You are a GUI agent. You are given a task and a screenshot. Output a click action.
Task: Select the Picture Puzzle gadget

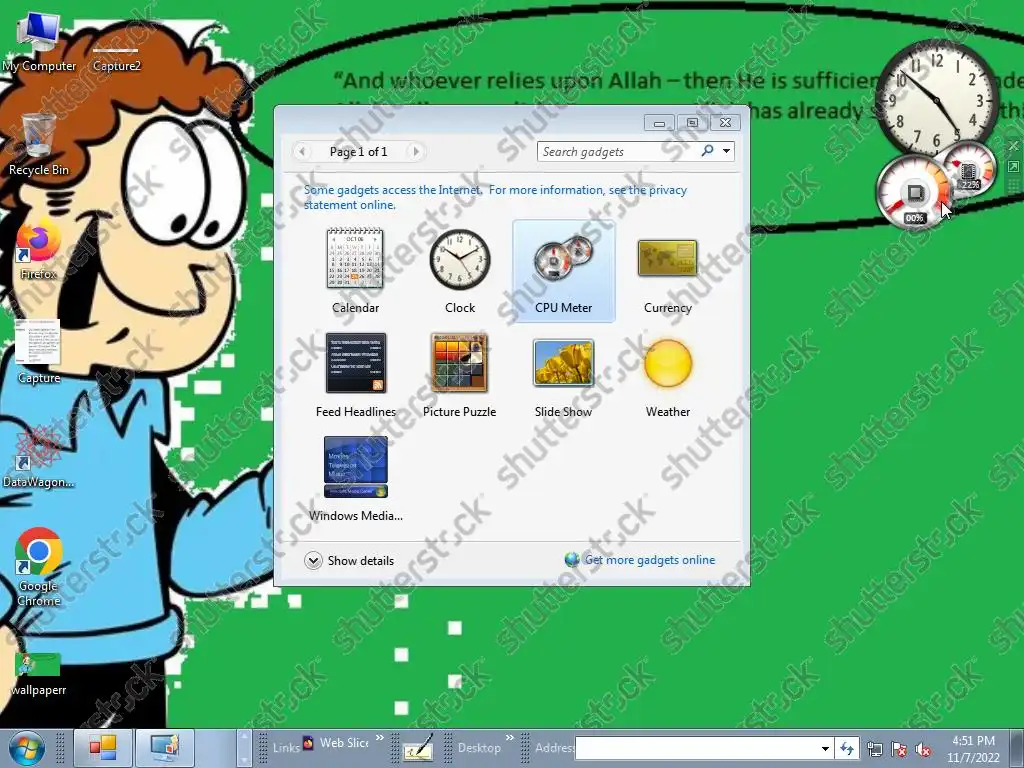460,375
